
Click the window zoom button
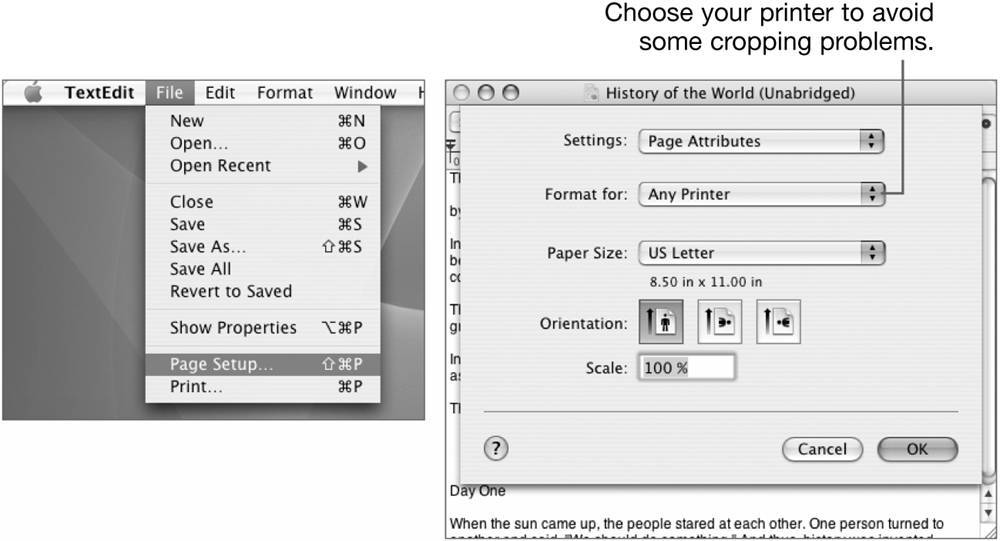pyautogui.click(x=511, y=93)
